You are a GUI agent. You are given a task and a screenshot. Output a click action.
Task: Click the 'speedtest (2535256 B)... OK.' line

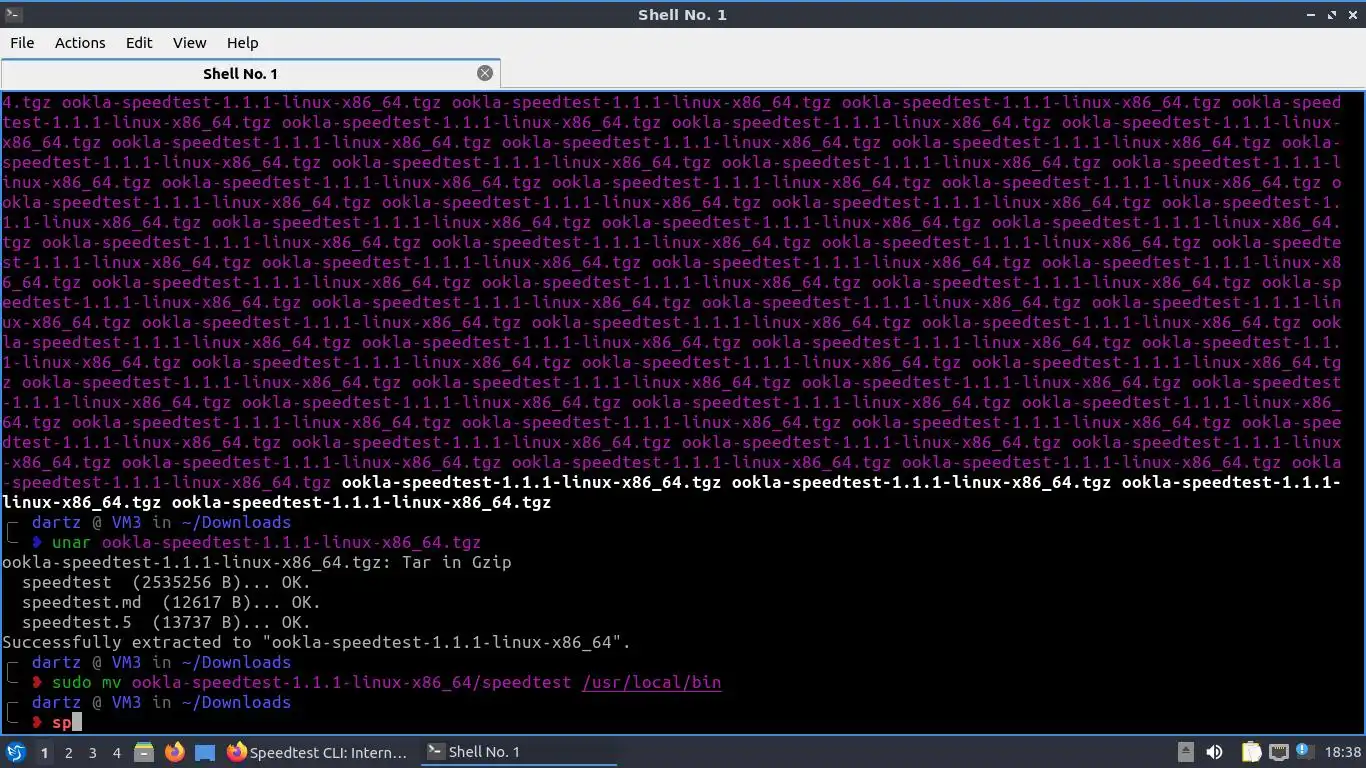point(166,582)
